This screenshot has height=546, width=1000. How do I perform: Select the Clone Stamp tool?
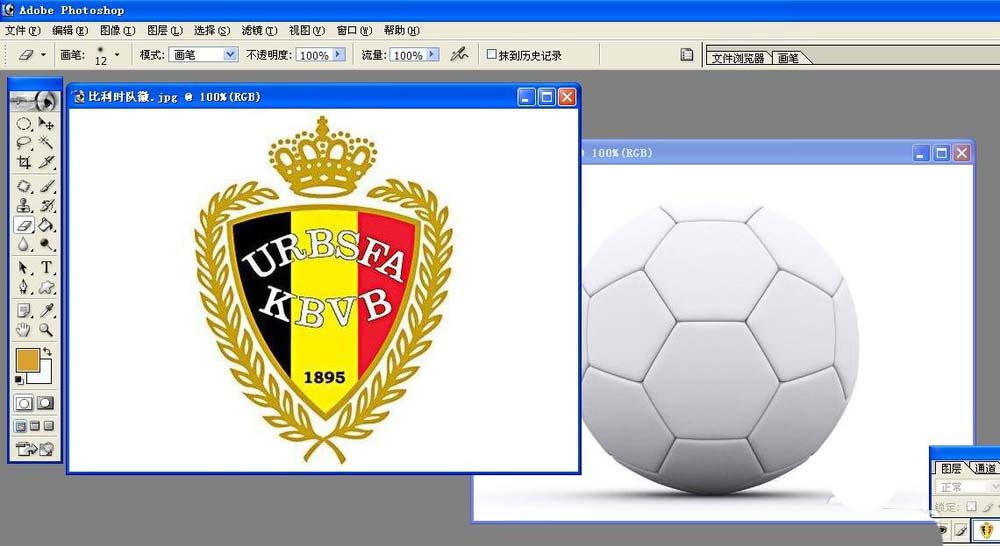[24, 205]
